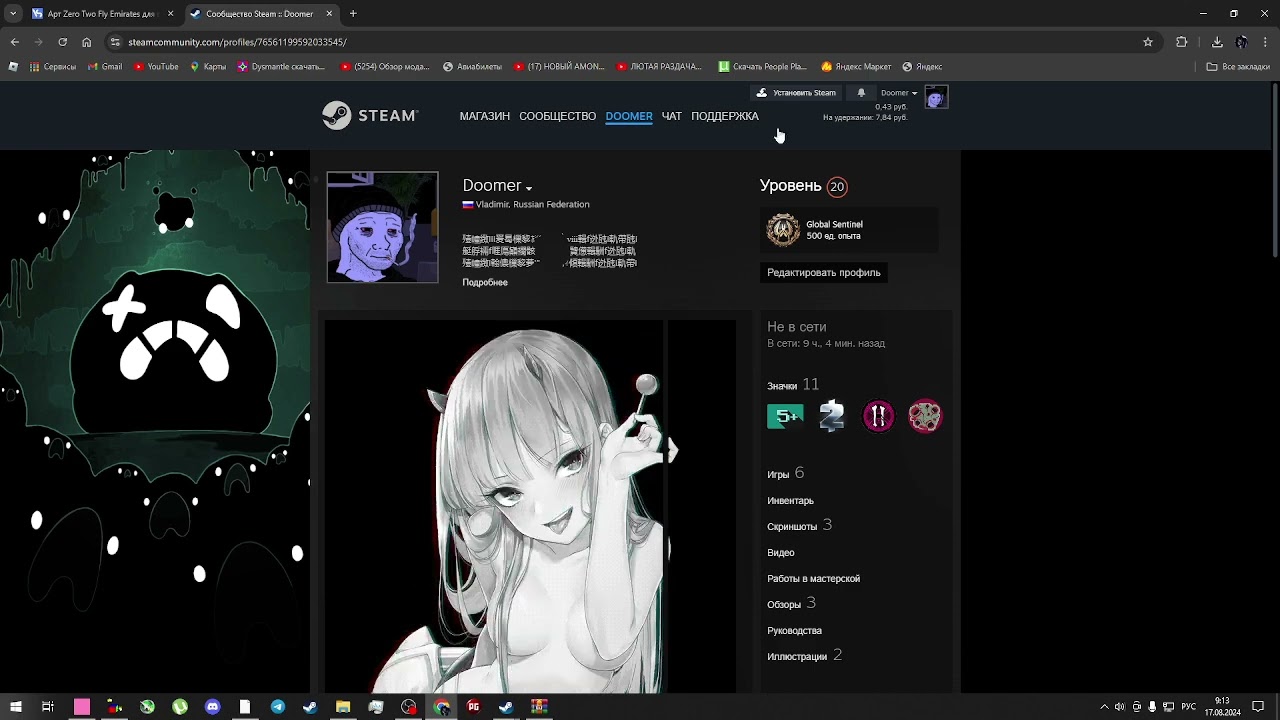Image resolution: width=1280 pixels, height=720 pixels.
Task: Show hidden system tray icons
Action: 1104,707
